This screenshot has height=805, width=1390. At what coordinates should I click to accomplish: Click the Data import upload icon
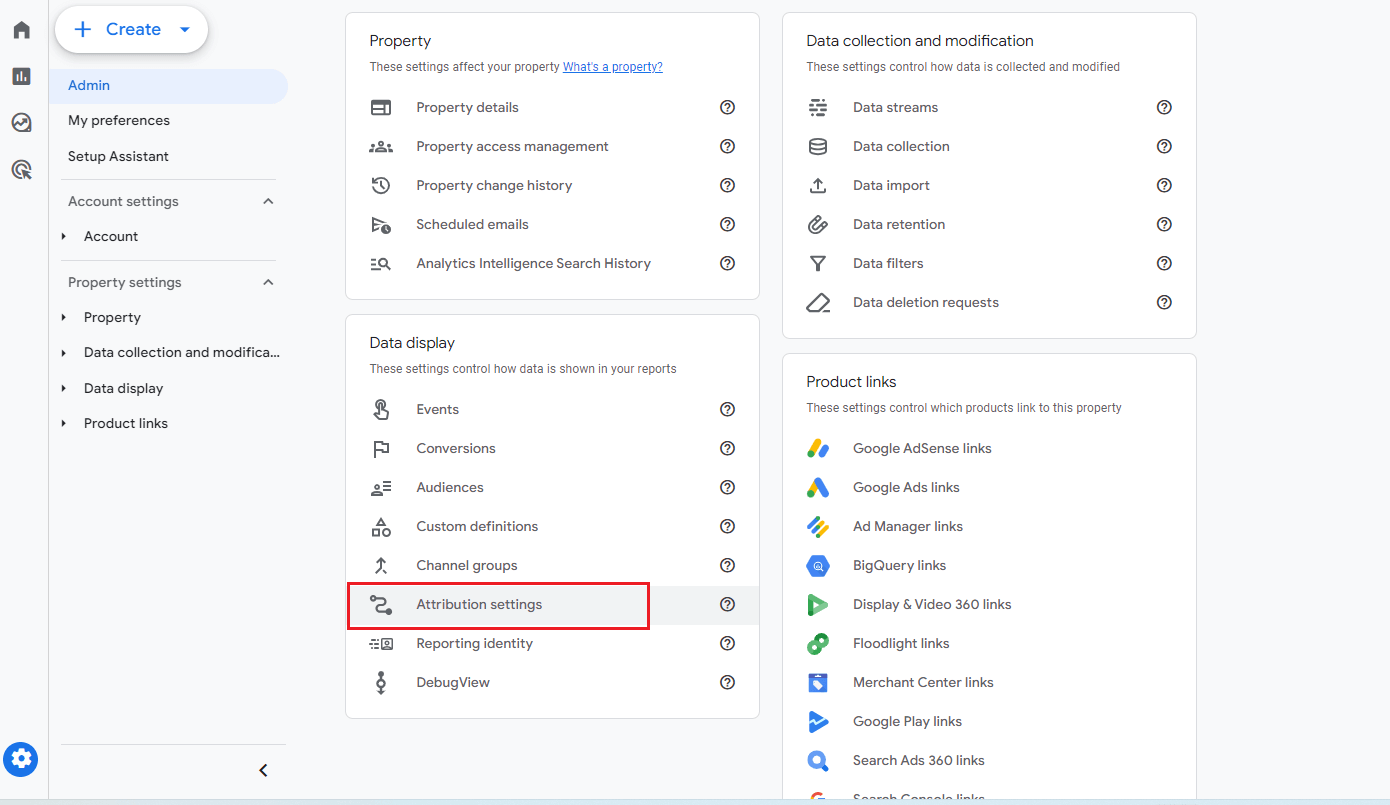tap(818, 185)
